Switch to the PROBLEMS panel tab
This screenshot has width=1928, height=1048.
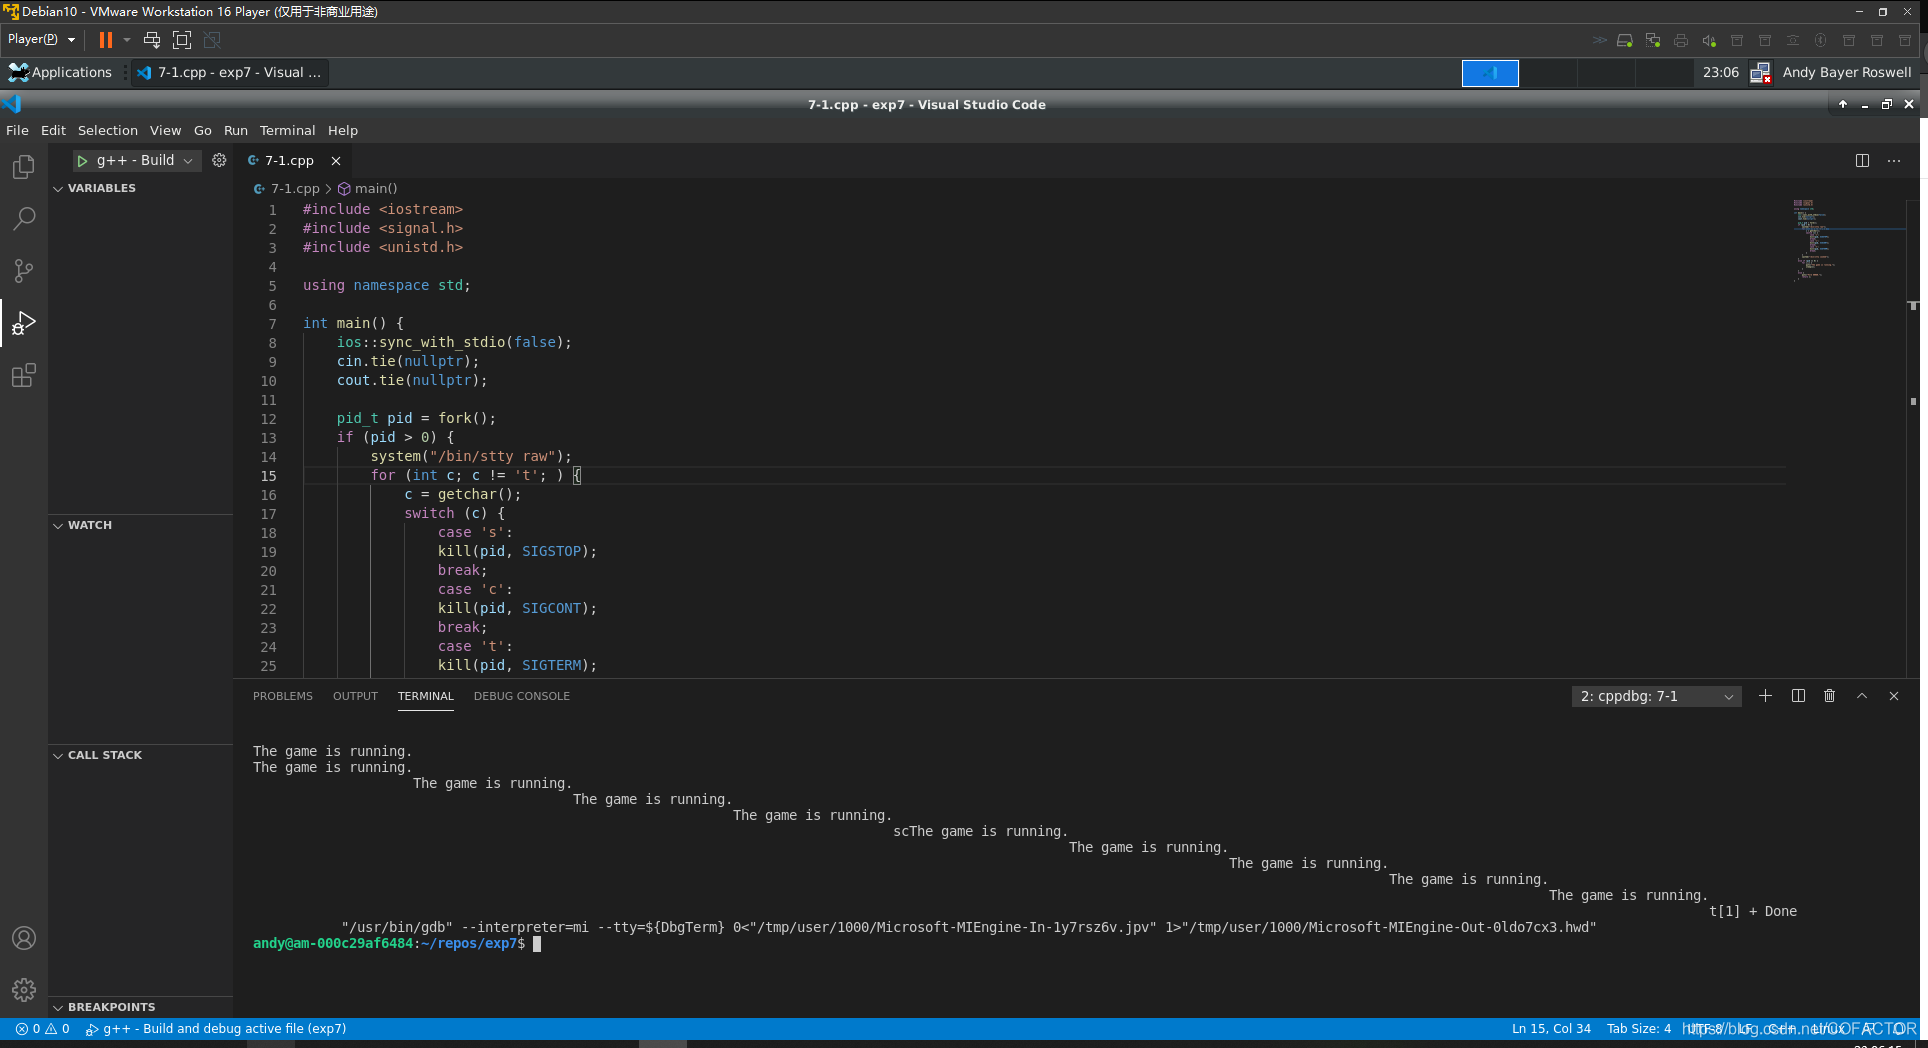point(283,696)
